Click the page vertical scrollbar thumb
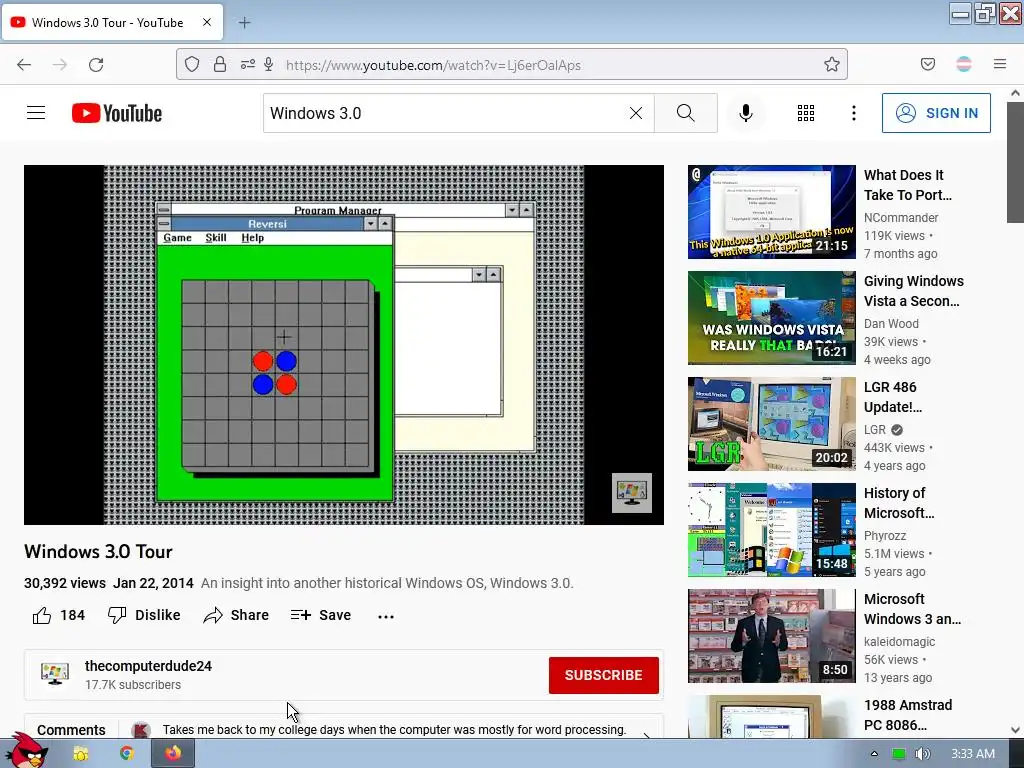The height and width of the screenshot is (768, 1024). click(x=1015, y=162)
